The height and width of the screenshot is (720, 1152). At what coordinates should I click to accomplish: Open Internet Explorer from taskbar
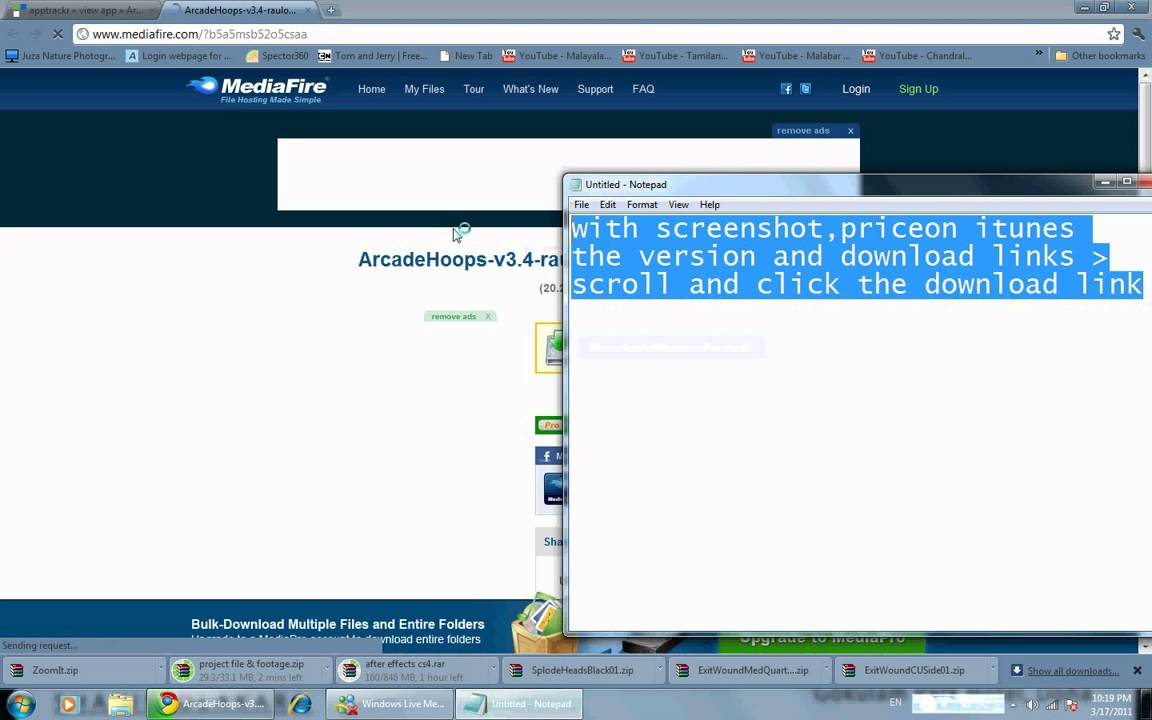[300, 704]
